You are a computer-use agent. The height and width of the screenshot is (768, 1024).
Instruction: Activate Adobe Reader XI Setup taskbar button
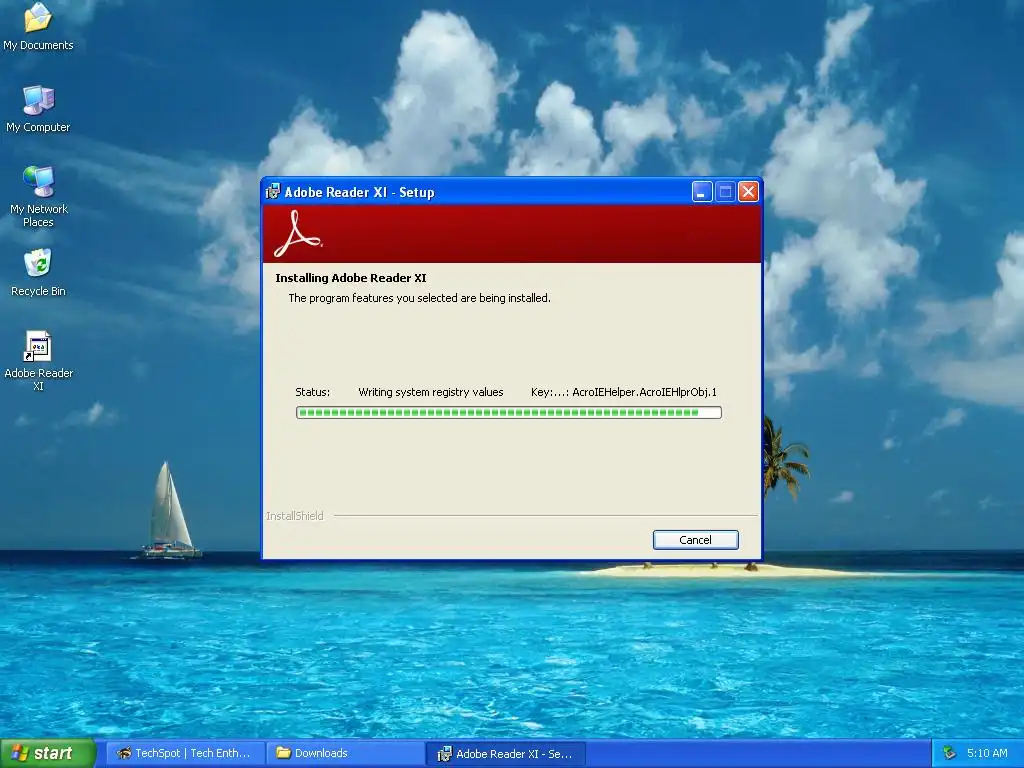(x=505, y=754)
